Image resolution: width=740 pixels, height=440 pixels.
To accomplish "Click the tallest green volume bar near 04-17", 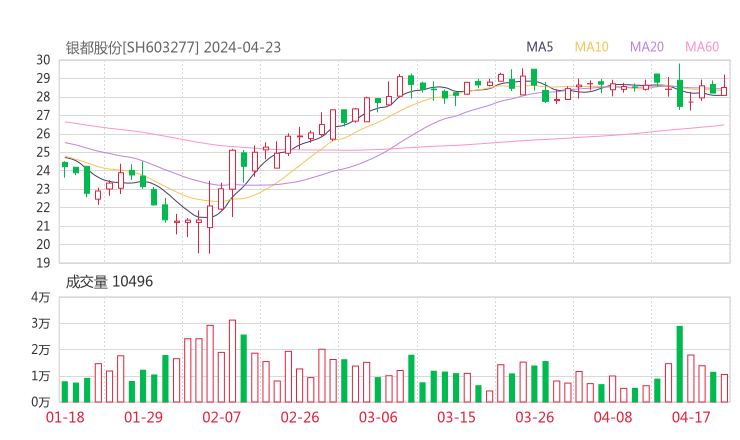I will (680, 364).
